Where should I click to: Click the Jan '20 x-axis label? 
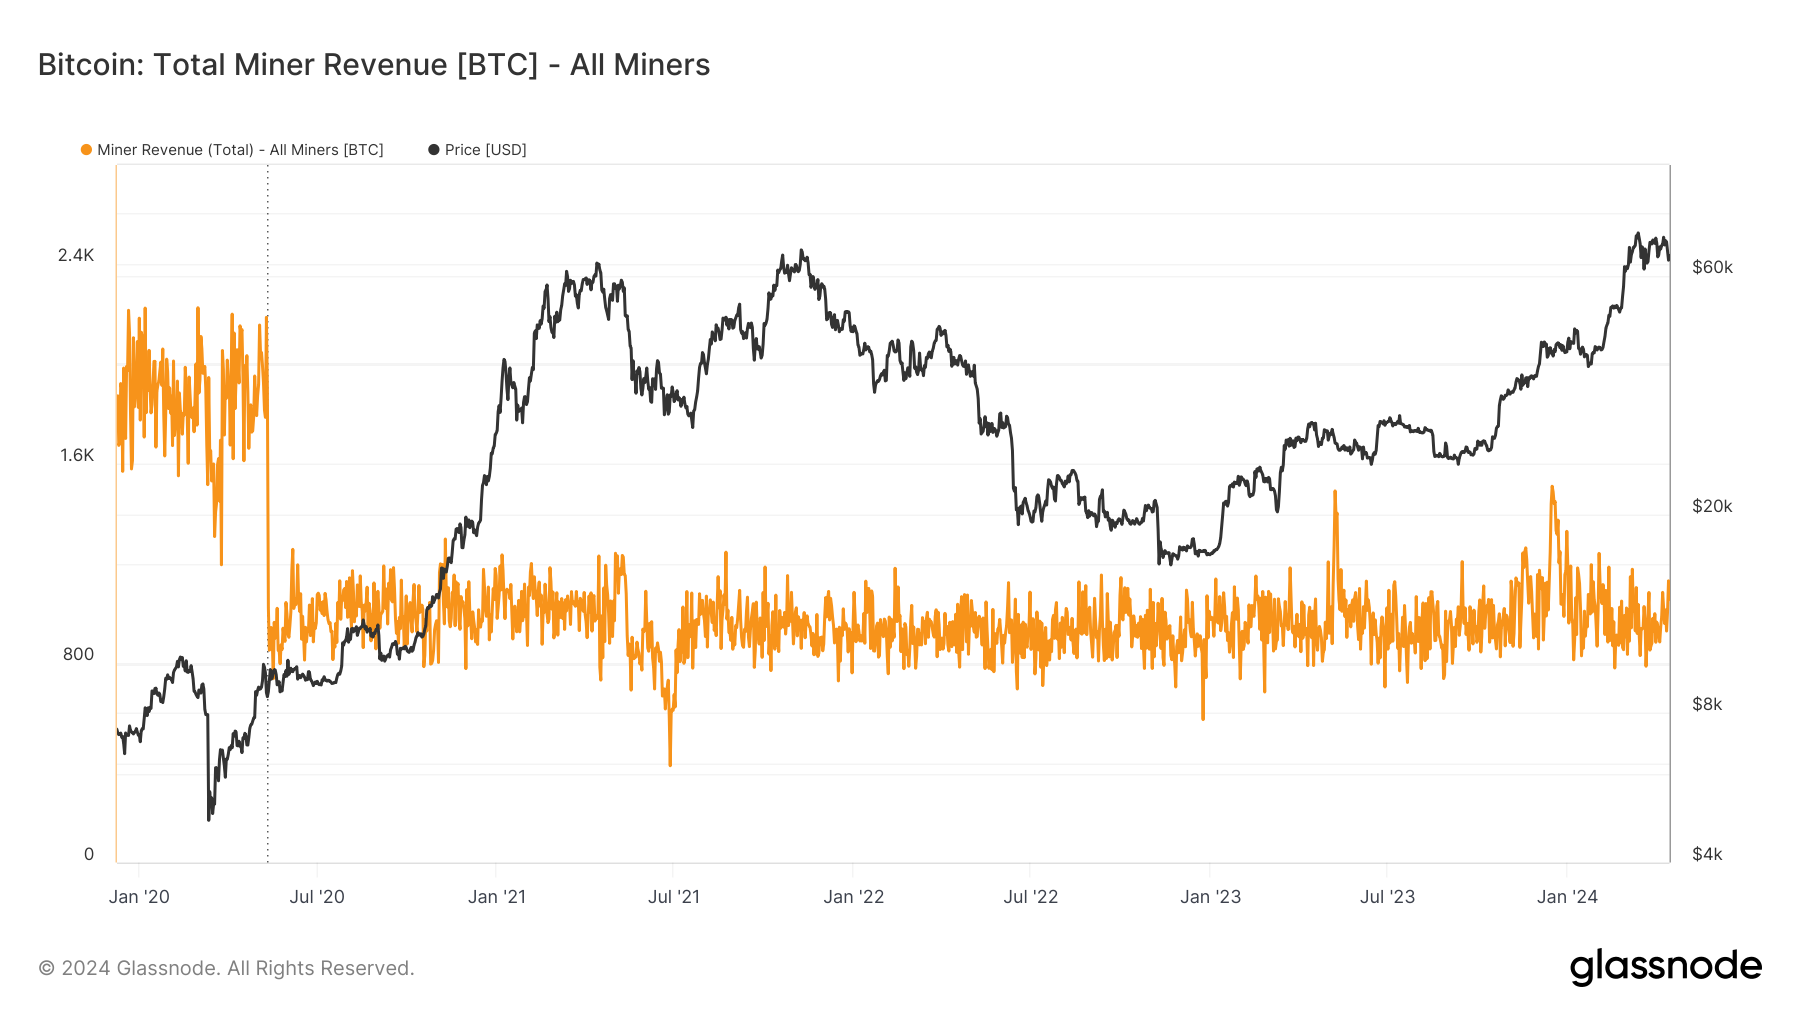pos(139,897)
